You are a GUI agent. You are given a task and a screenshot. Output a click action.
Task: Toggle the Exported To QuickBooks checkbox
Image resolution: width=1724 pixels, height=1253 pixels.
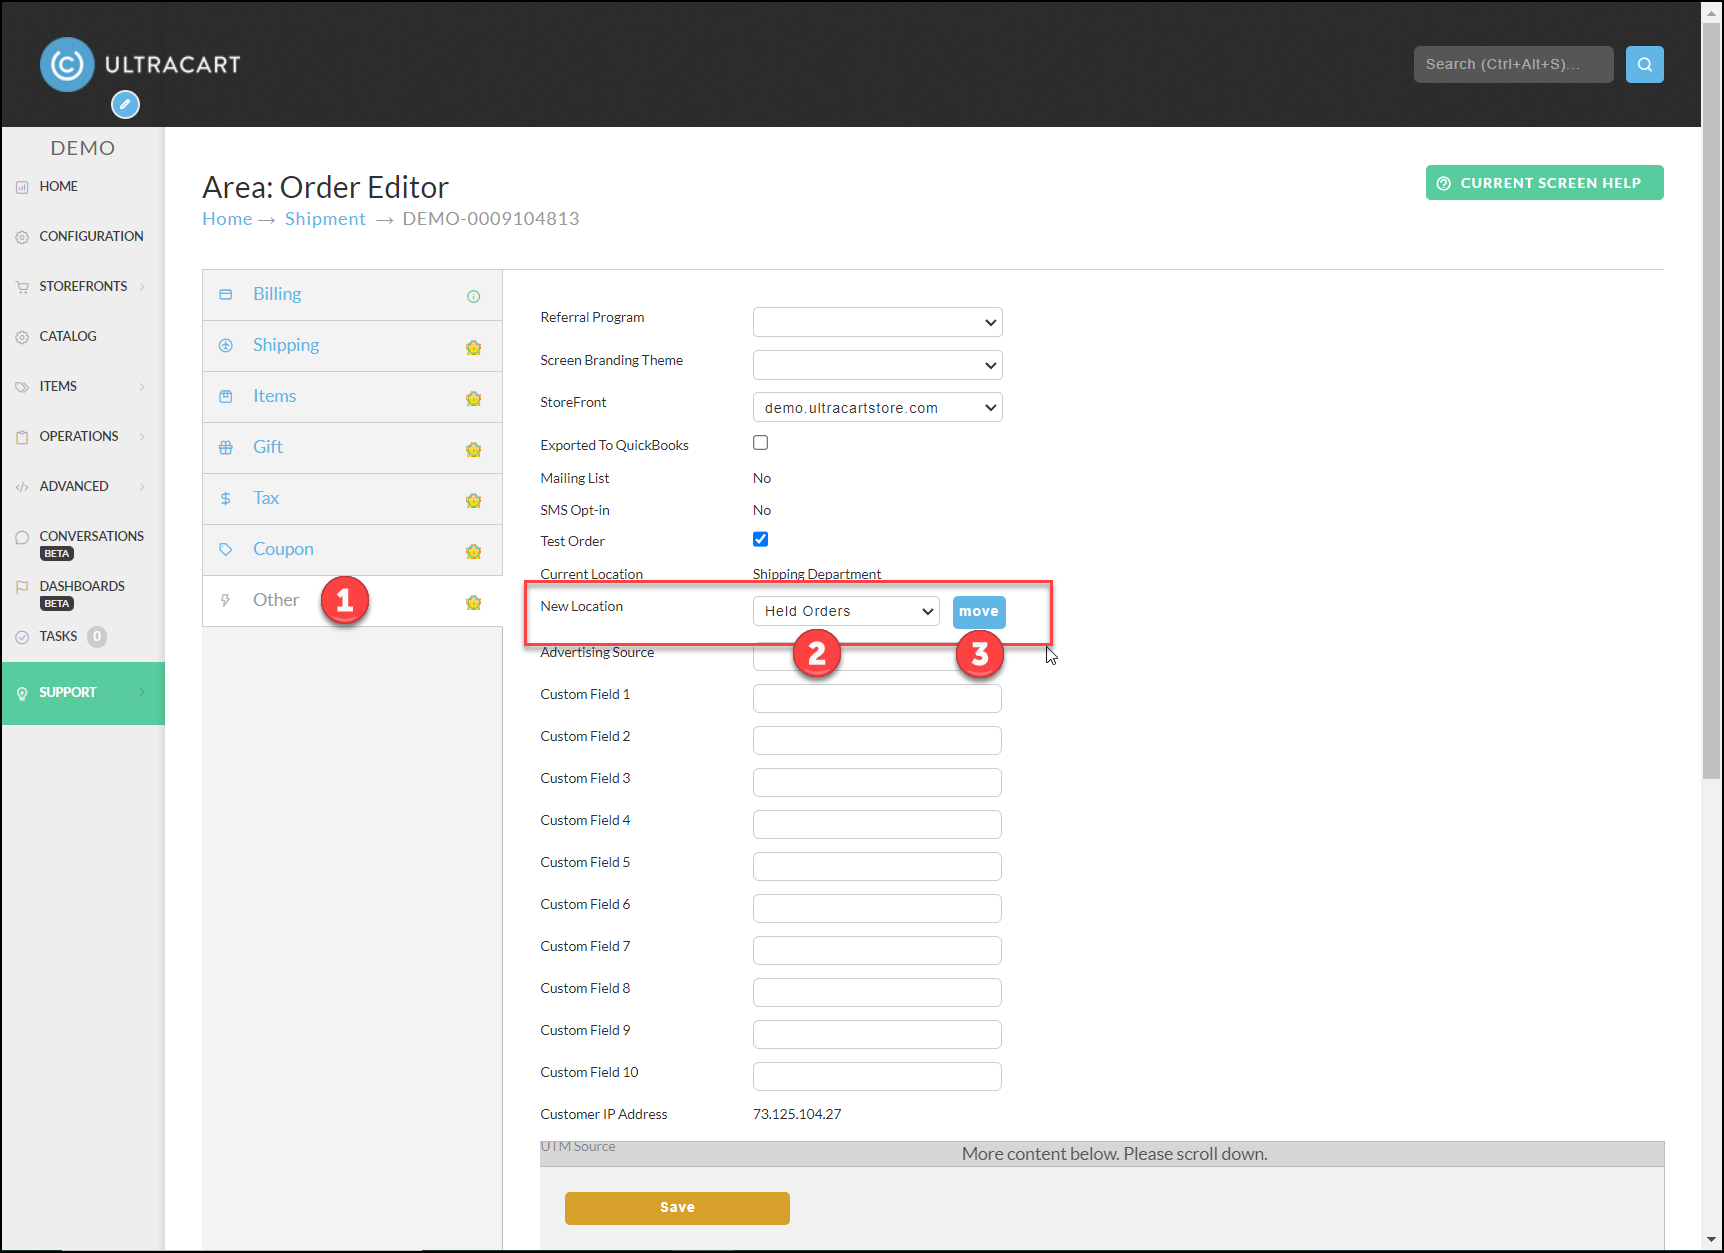pyautogui.click(x=761, y=443)
